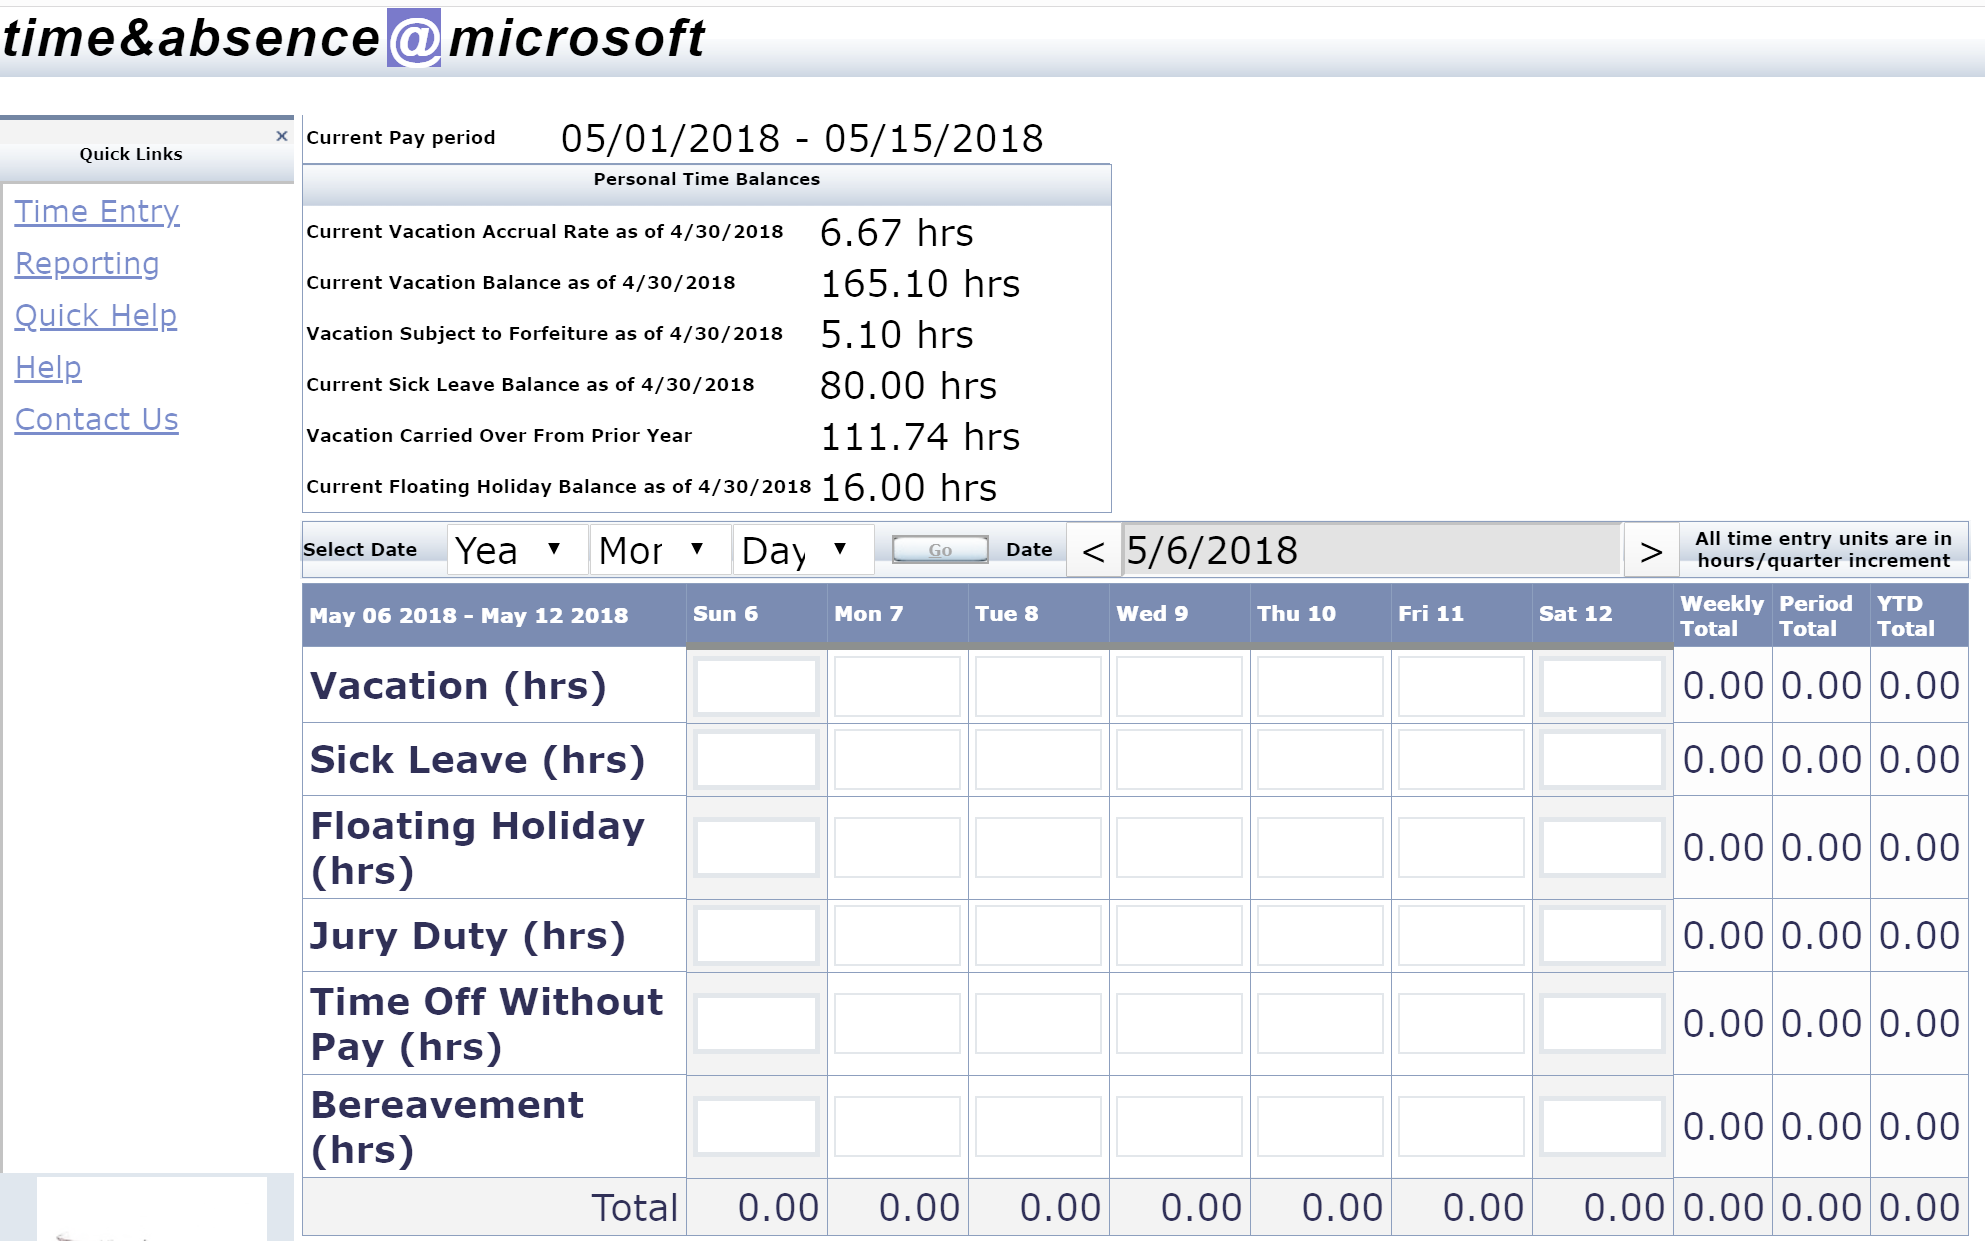Open the Time Entry page
Screen dimensions: 1985x1241
[97, 211]
